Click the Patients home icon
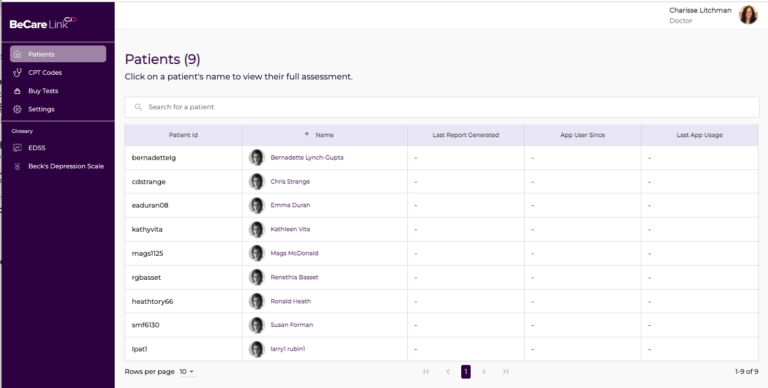 (x=18, y=54)
